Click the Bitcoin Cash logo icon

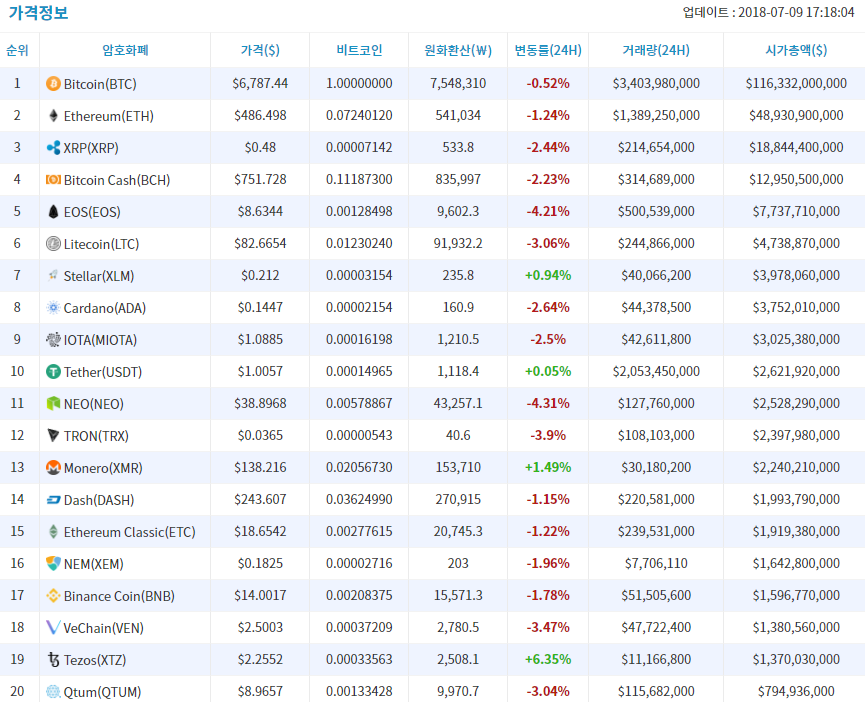coord(53,180)
